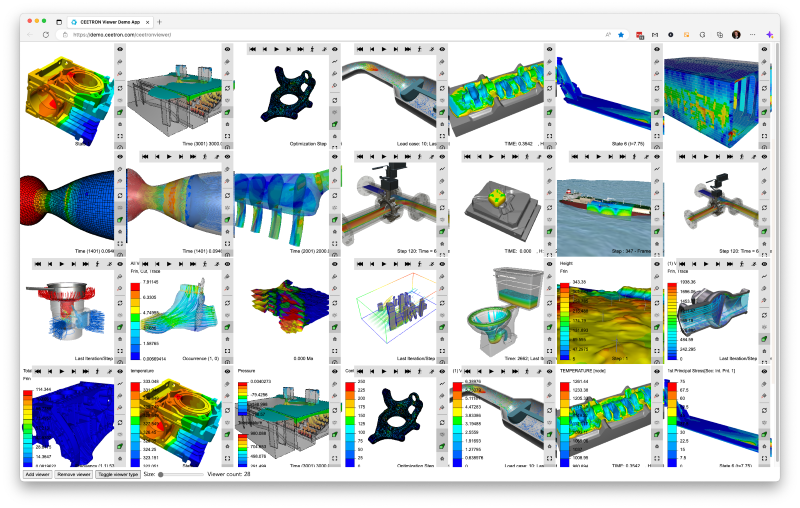This screenshot has width=800, height=508.
Task: Click green cube icon in top-row crankshaft viewer
Action: 551,113
